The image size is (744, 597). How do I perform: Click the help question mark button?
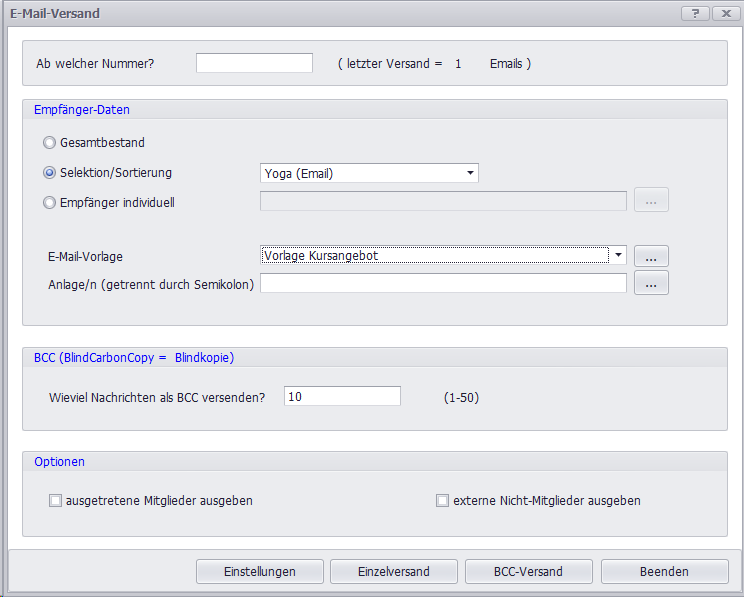(694, 13)
